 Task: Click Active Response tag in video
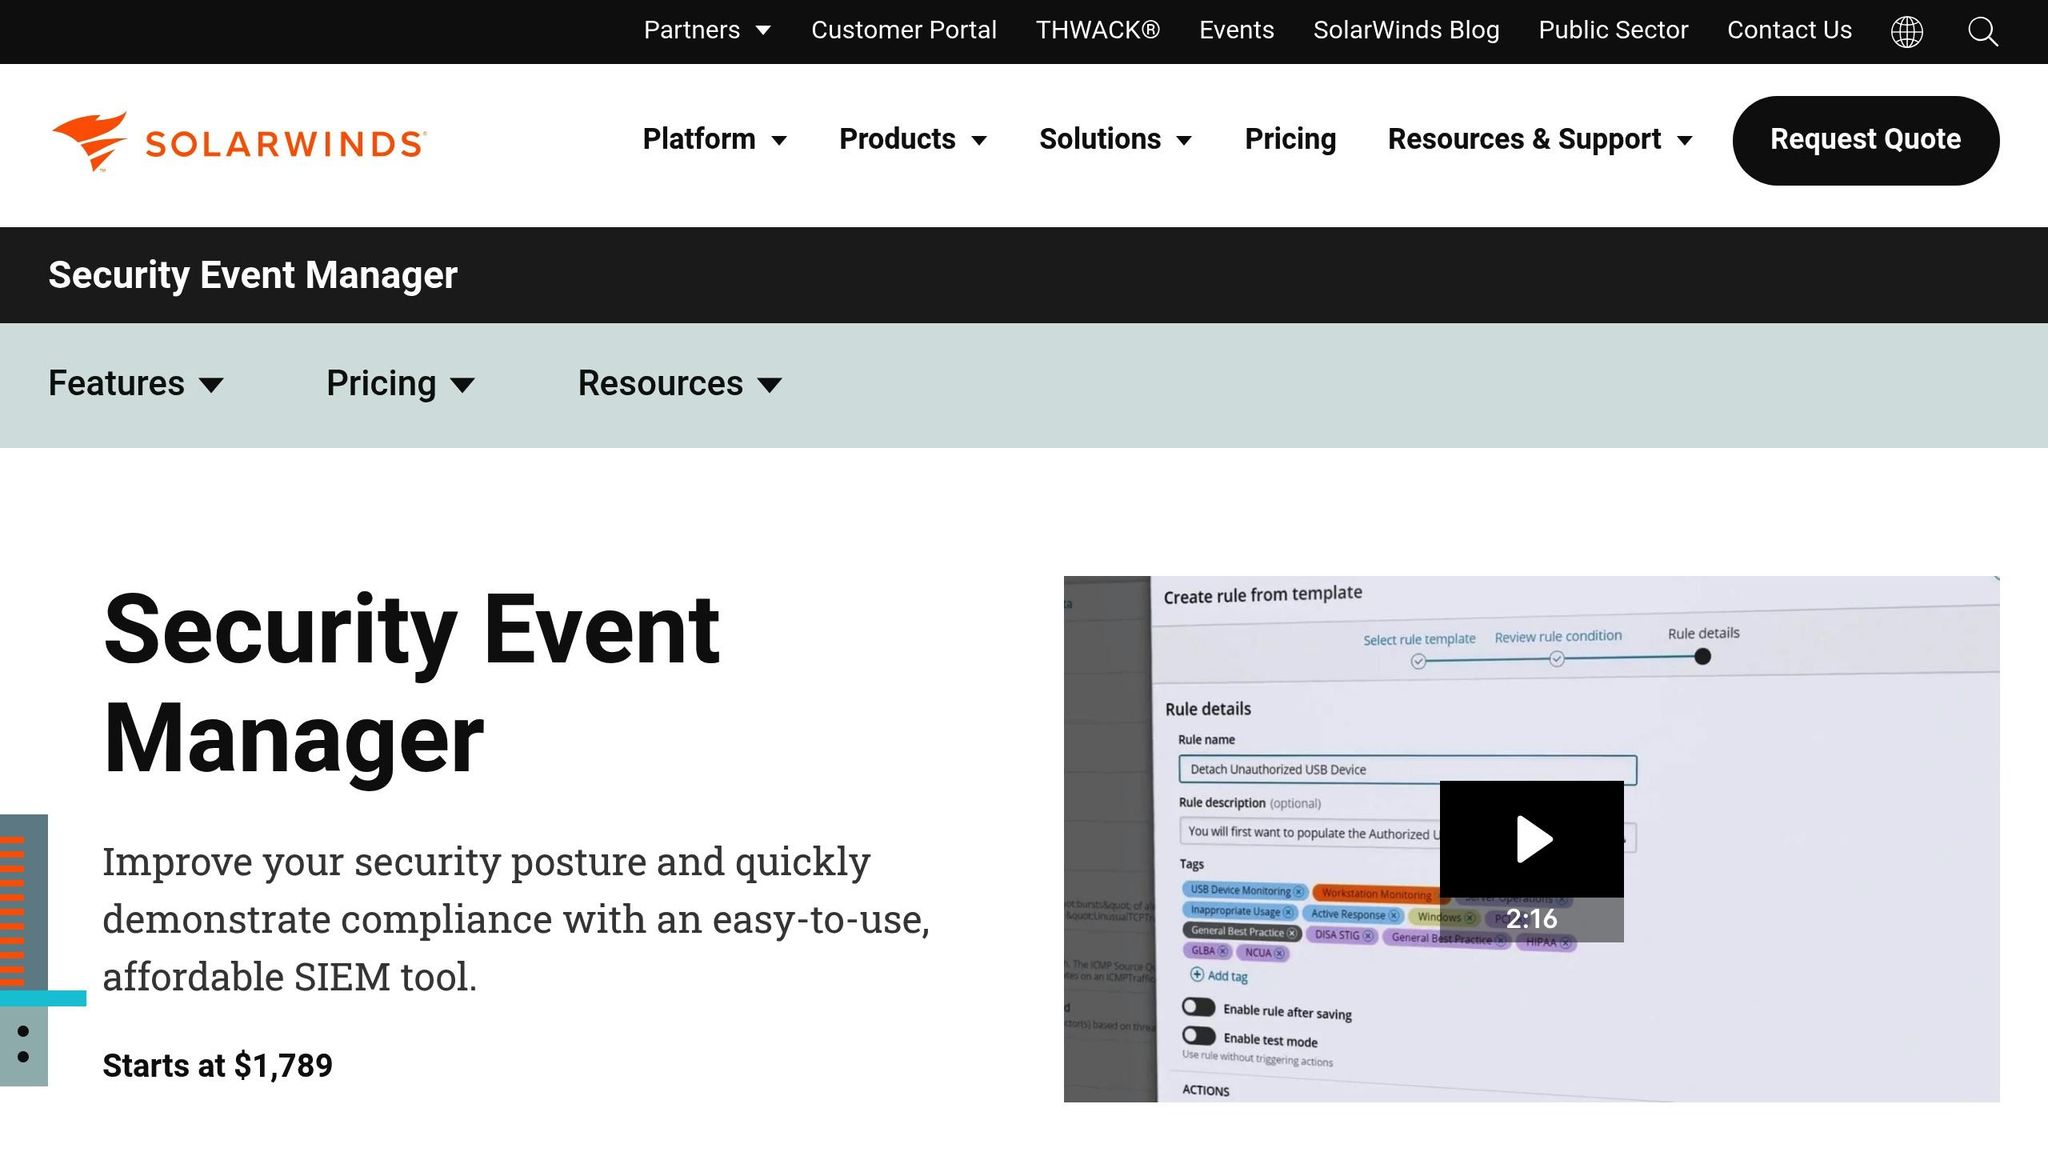[x=1353, y=914]
